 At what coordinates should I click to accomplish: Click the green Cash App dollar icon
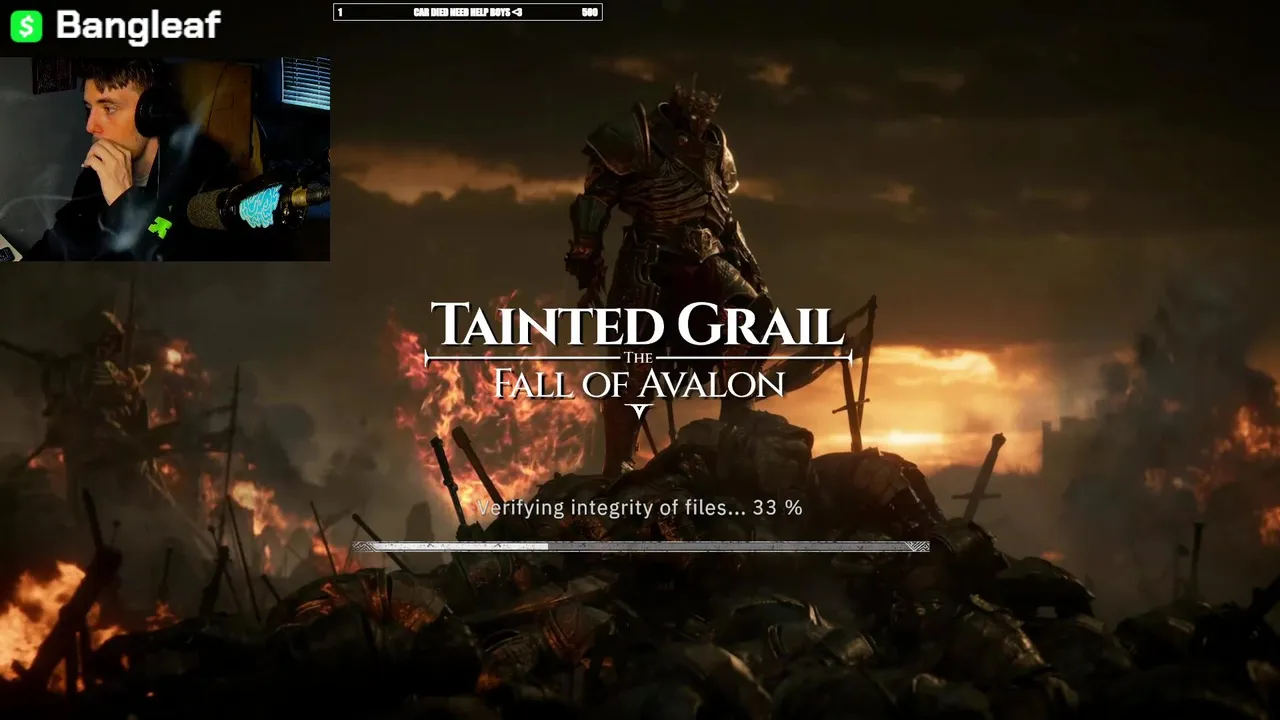tap(26, 26)
